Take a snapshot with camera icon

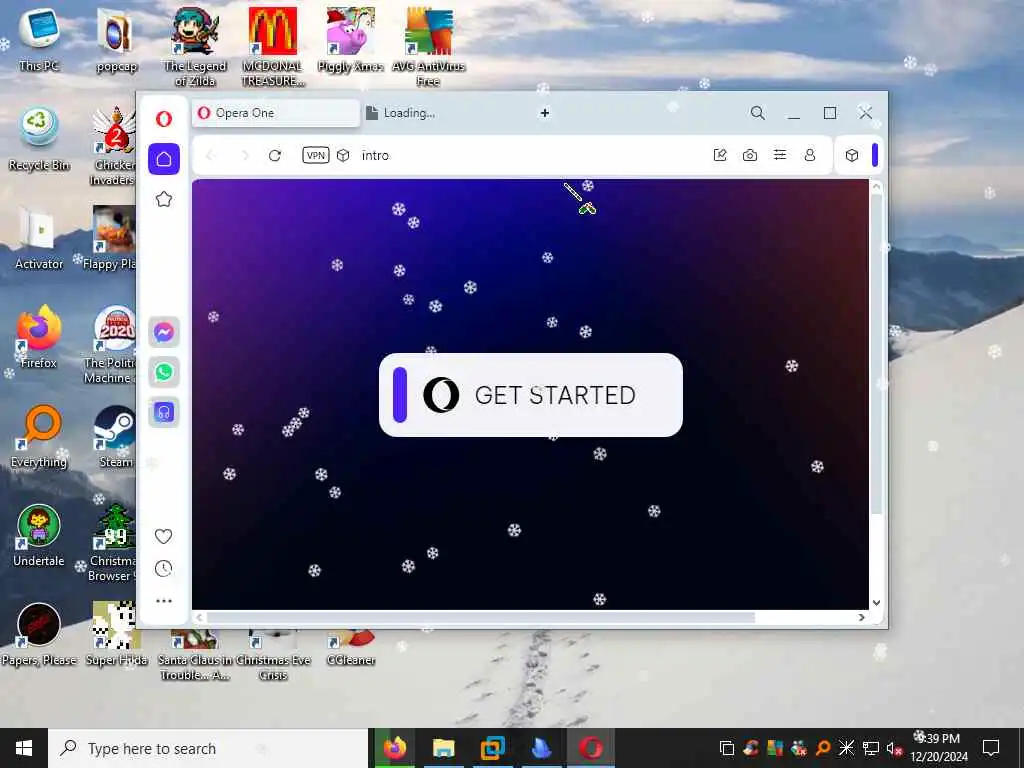tap(750, 155)
